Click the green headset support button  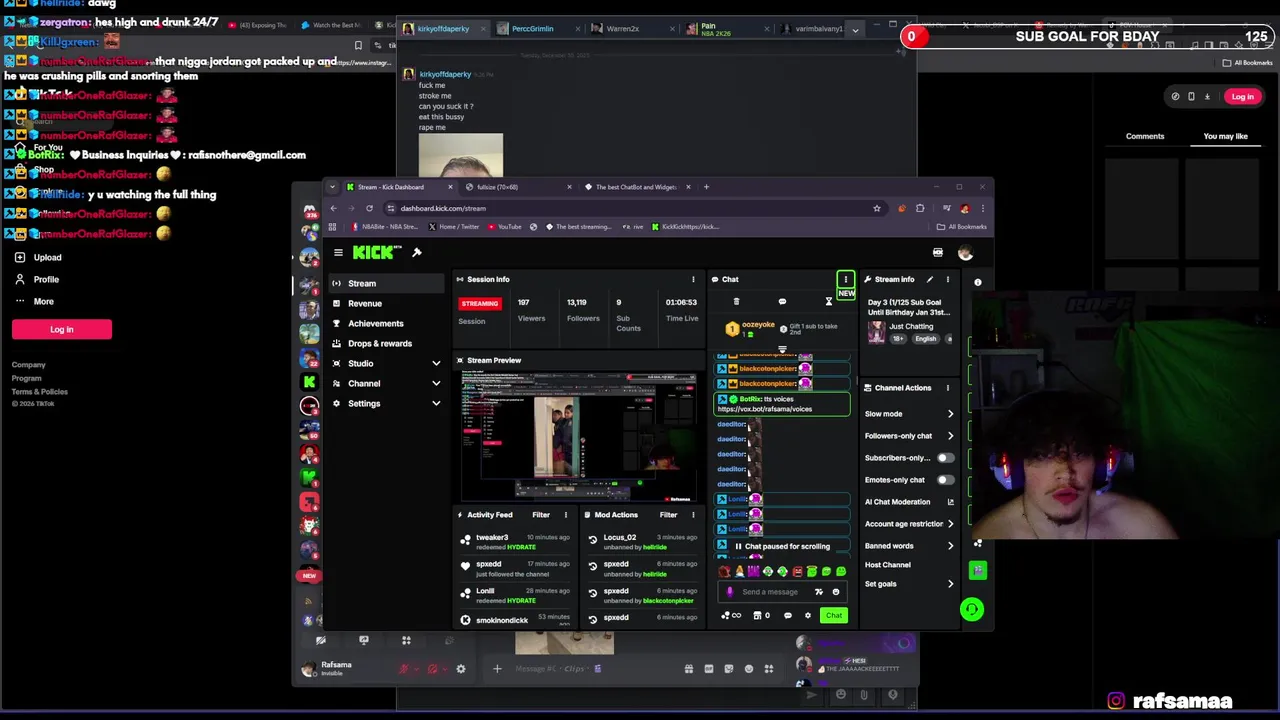click(x=972, y=609)
